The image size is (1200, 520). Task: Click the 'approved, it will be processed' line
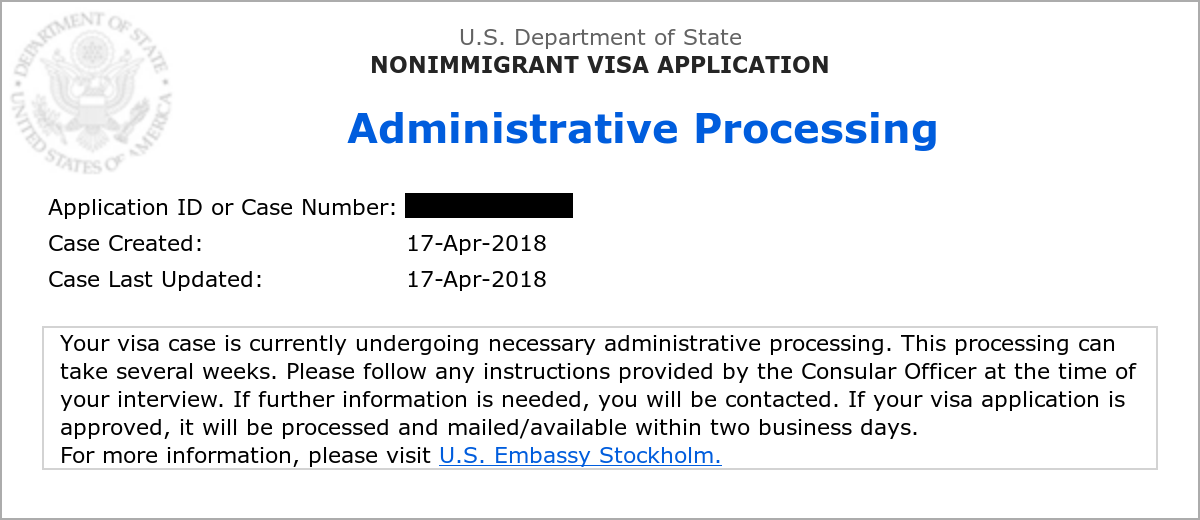pos(489,428)
